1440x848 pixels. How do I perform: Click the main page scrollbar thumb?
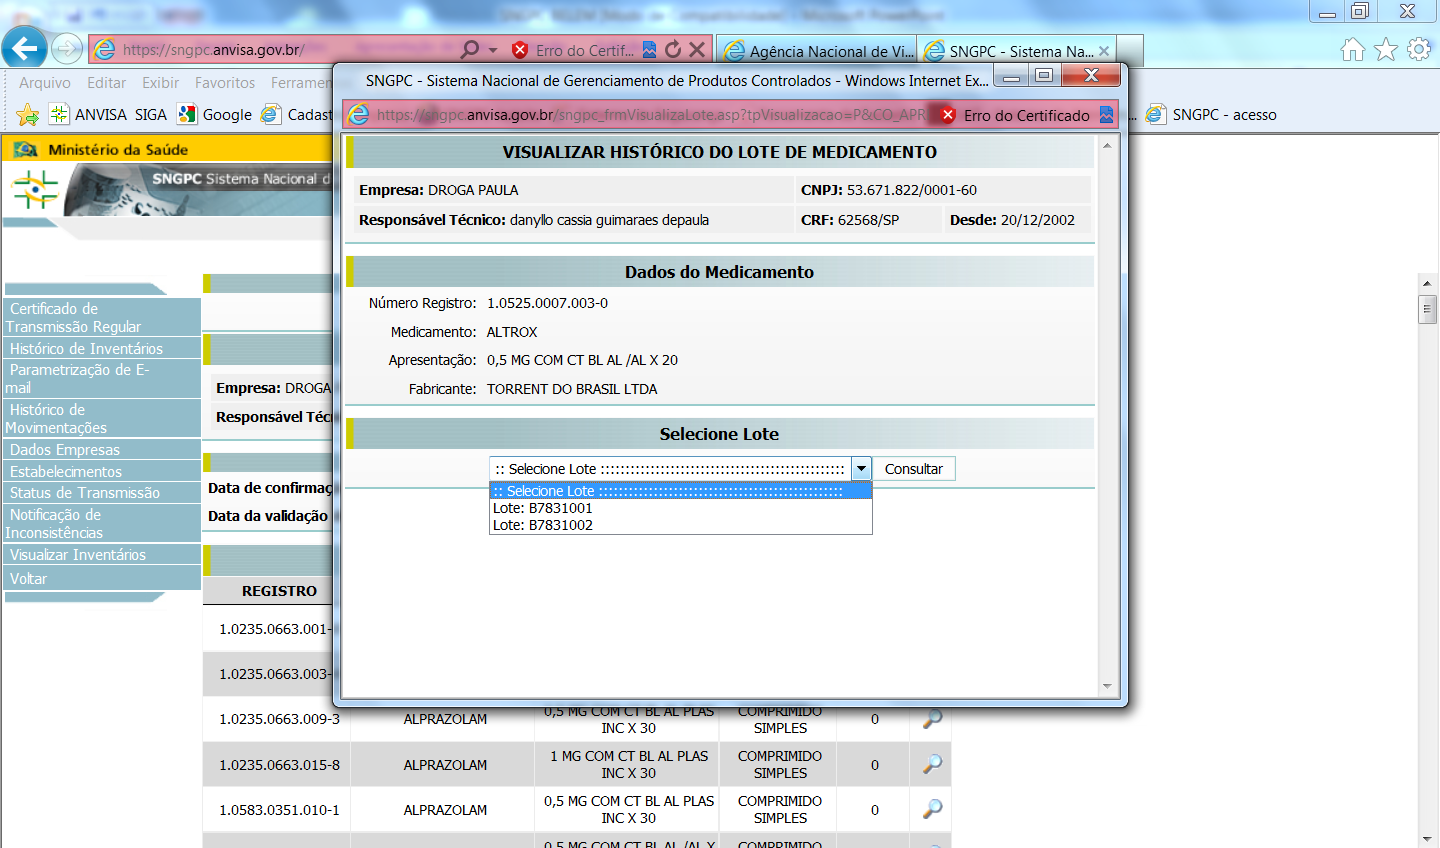1428,310
